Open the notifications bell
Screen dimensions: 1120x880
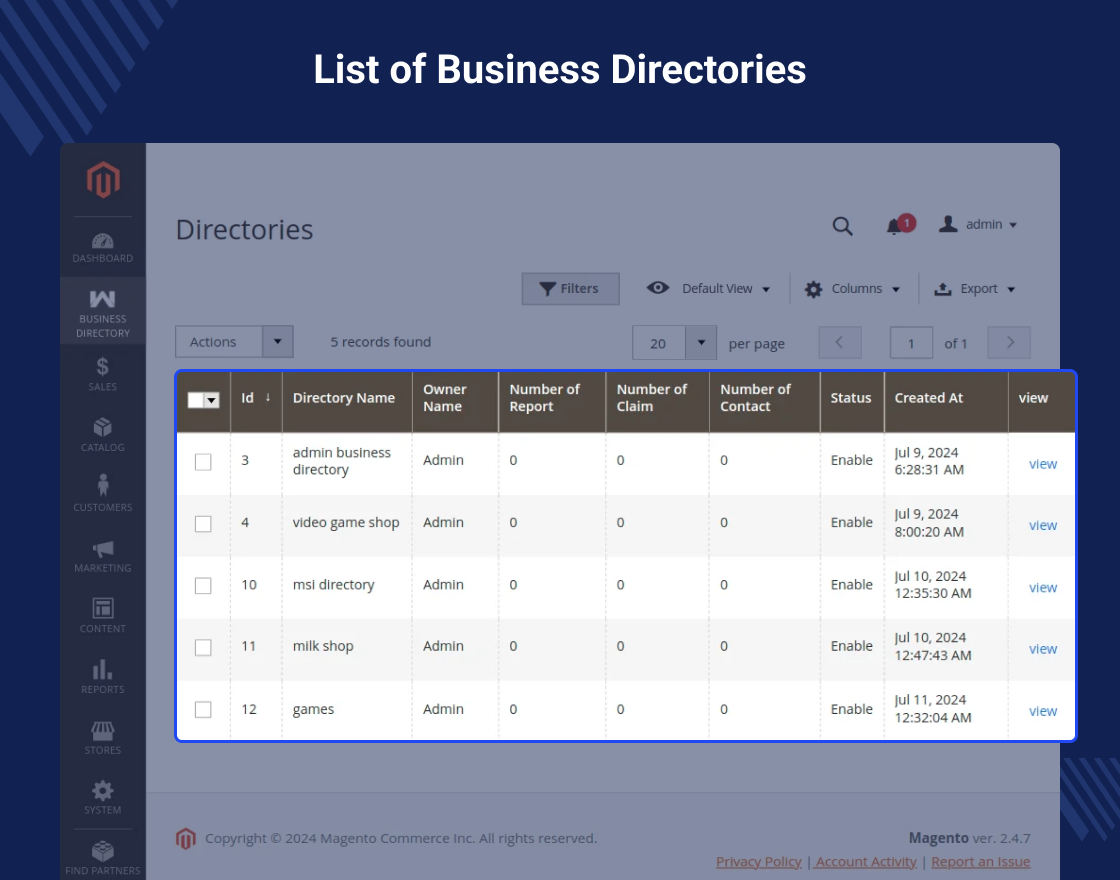(899, 225)
